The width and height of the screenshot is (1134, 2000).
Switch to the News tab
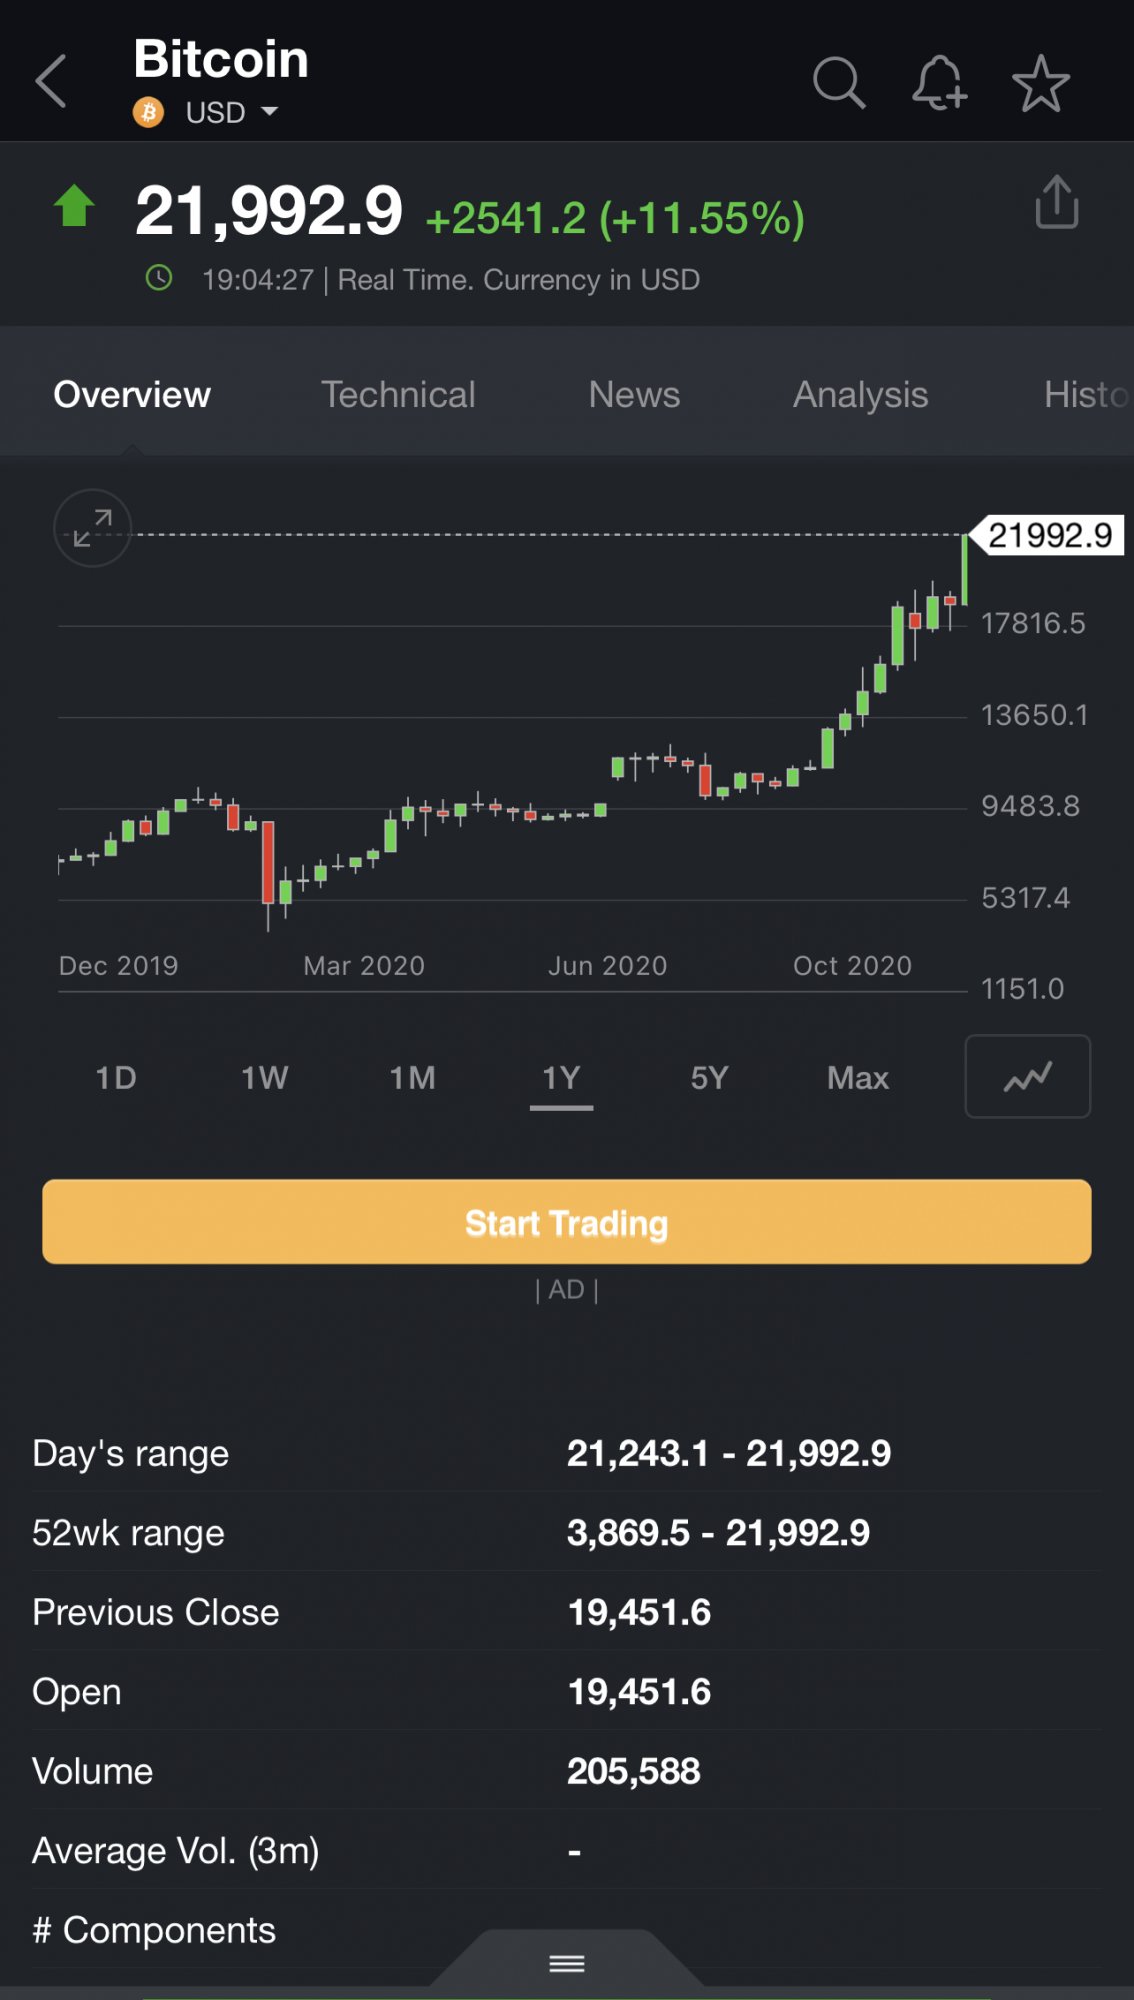click(x=634, y=395)
